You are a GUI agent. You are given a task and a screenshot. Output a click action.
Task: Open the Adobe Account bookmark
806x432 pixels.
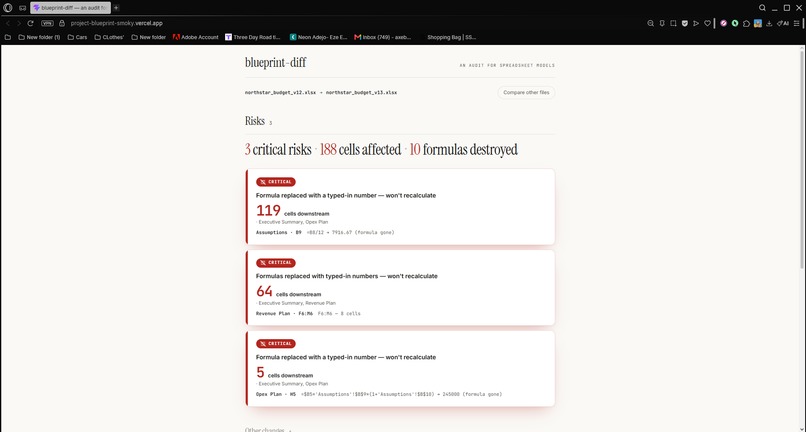[195, 37]
